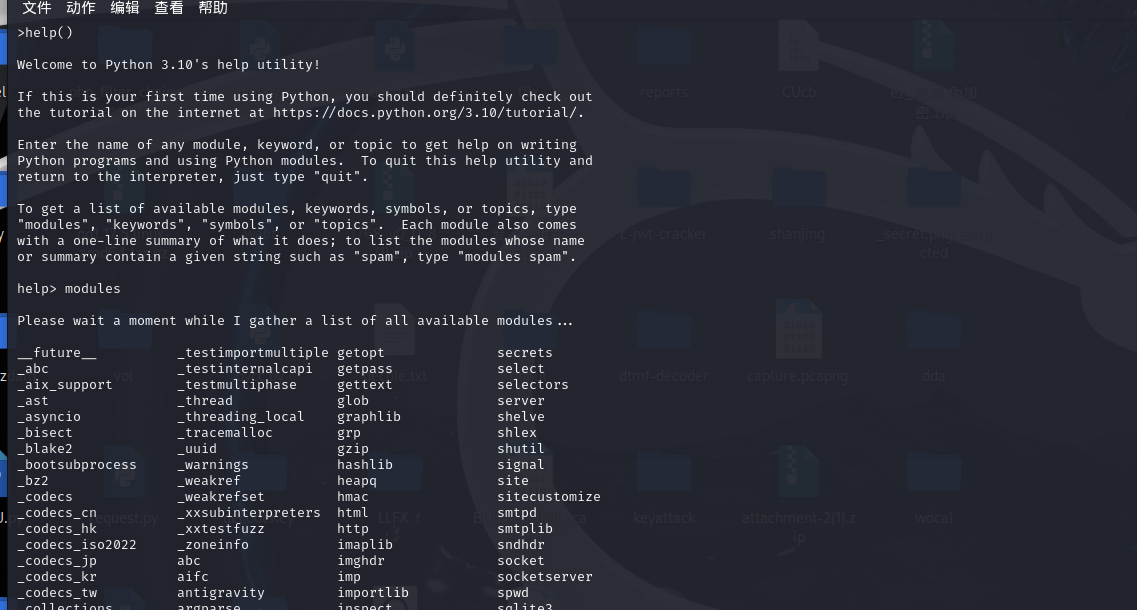Select the "_bootsubprocess" module entry
The image size is (1137, 610).
[77, 464]
